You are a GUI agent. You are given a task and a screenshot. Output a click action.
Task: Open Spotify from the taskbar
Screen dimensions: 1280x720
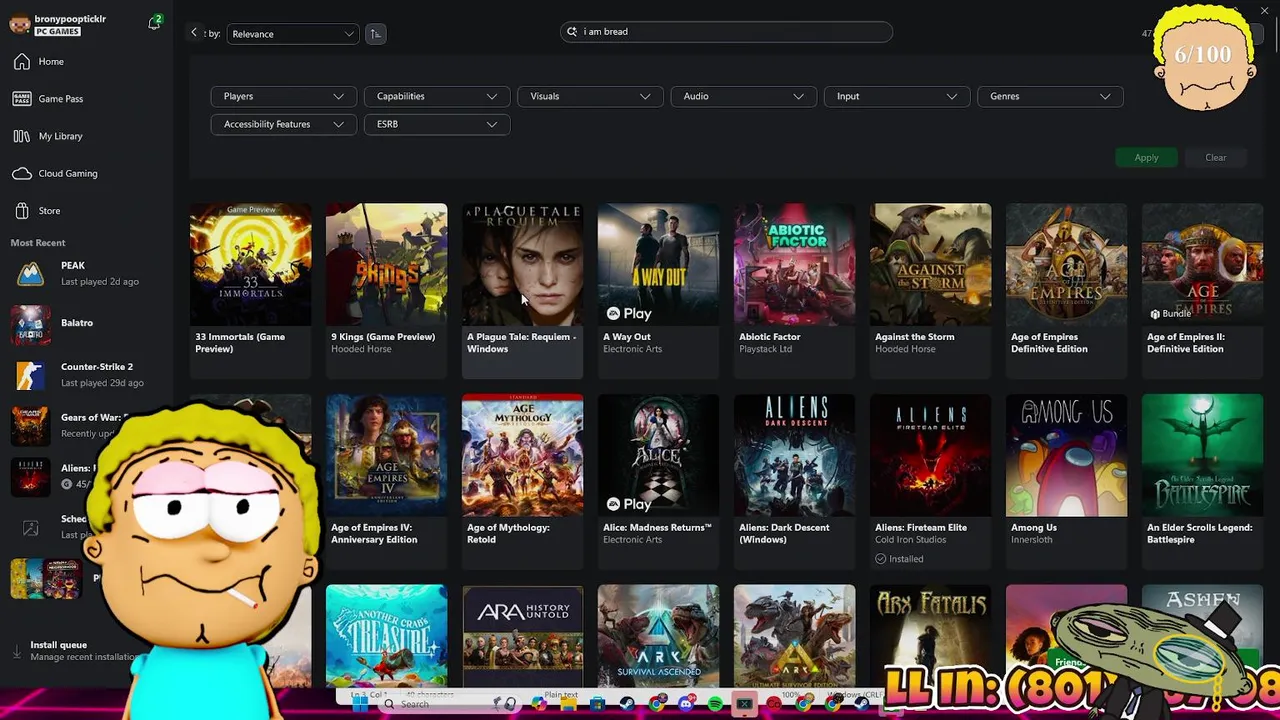(x=715, y=704)
